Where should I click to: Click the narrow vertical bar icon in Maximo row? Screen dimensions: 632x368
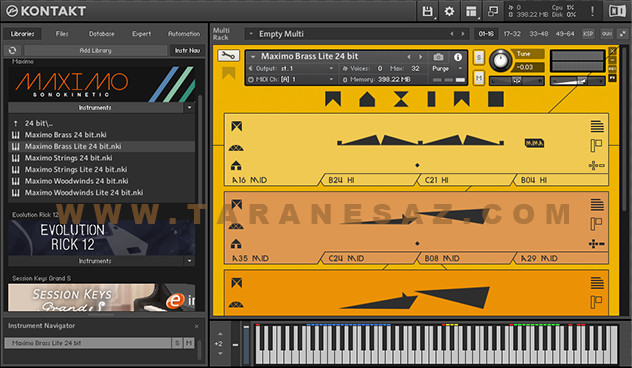point(431,99)
